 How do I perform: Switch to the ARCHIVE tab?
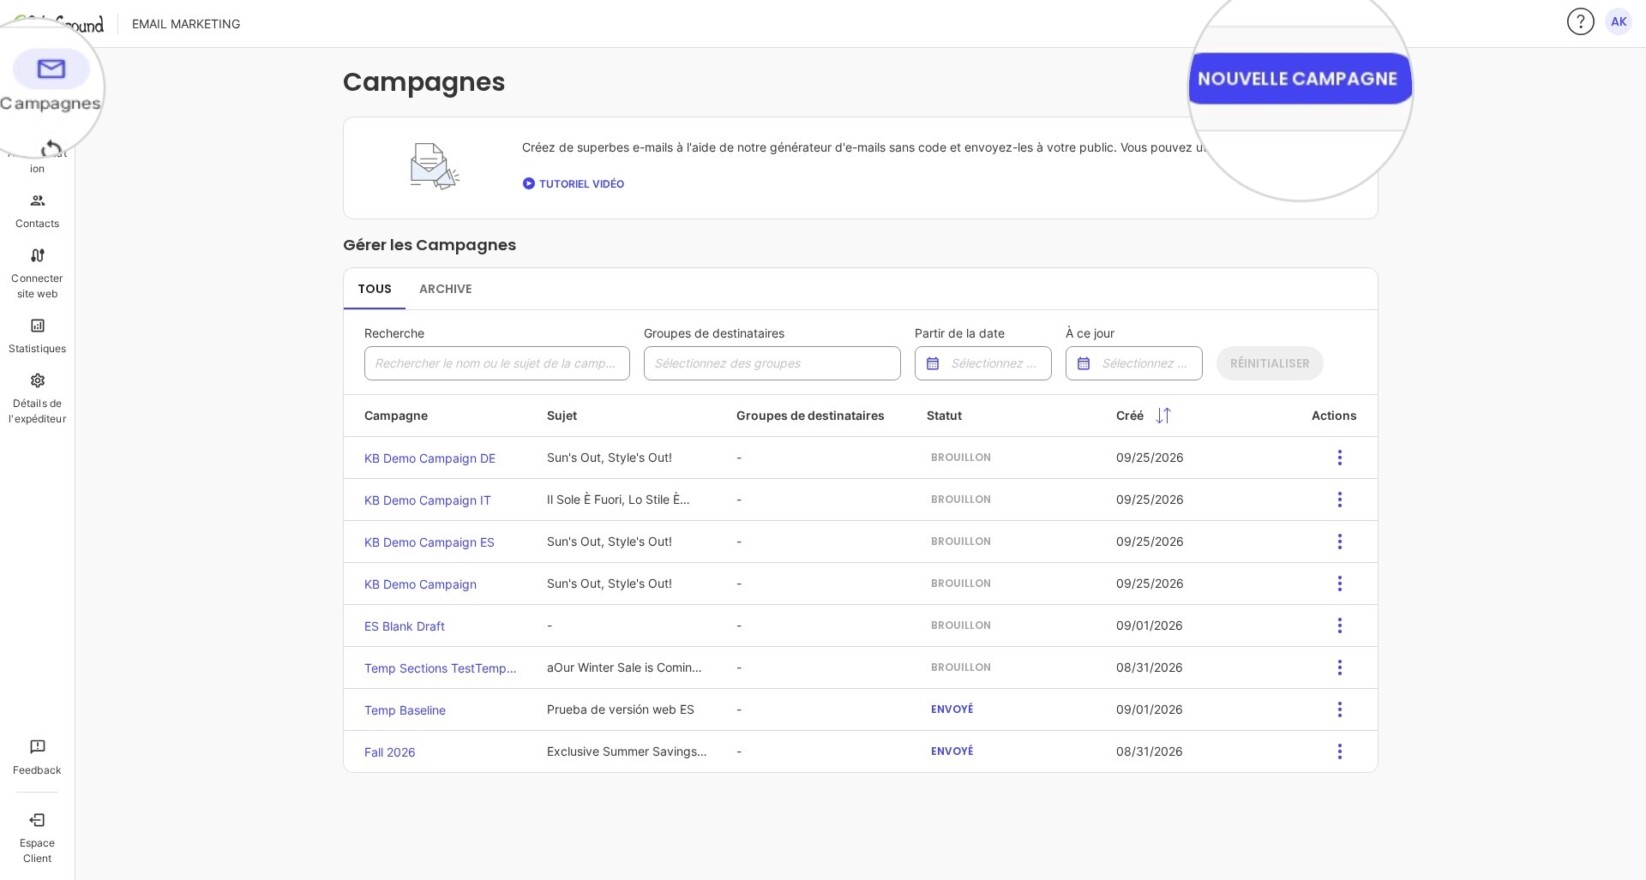(445, 289)
